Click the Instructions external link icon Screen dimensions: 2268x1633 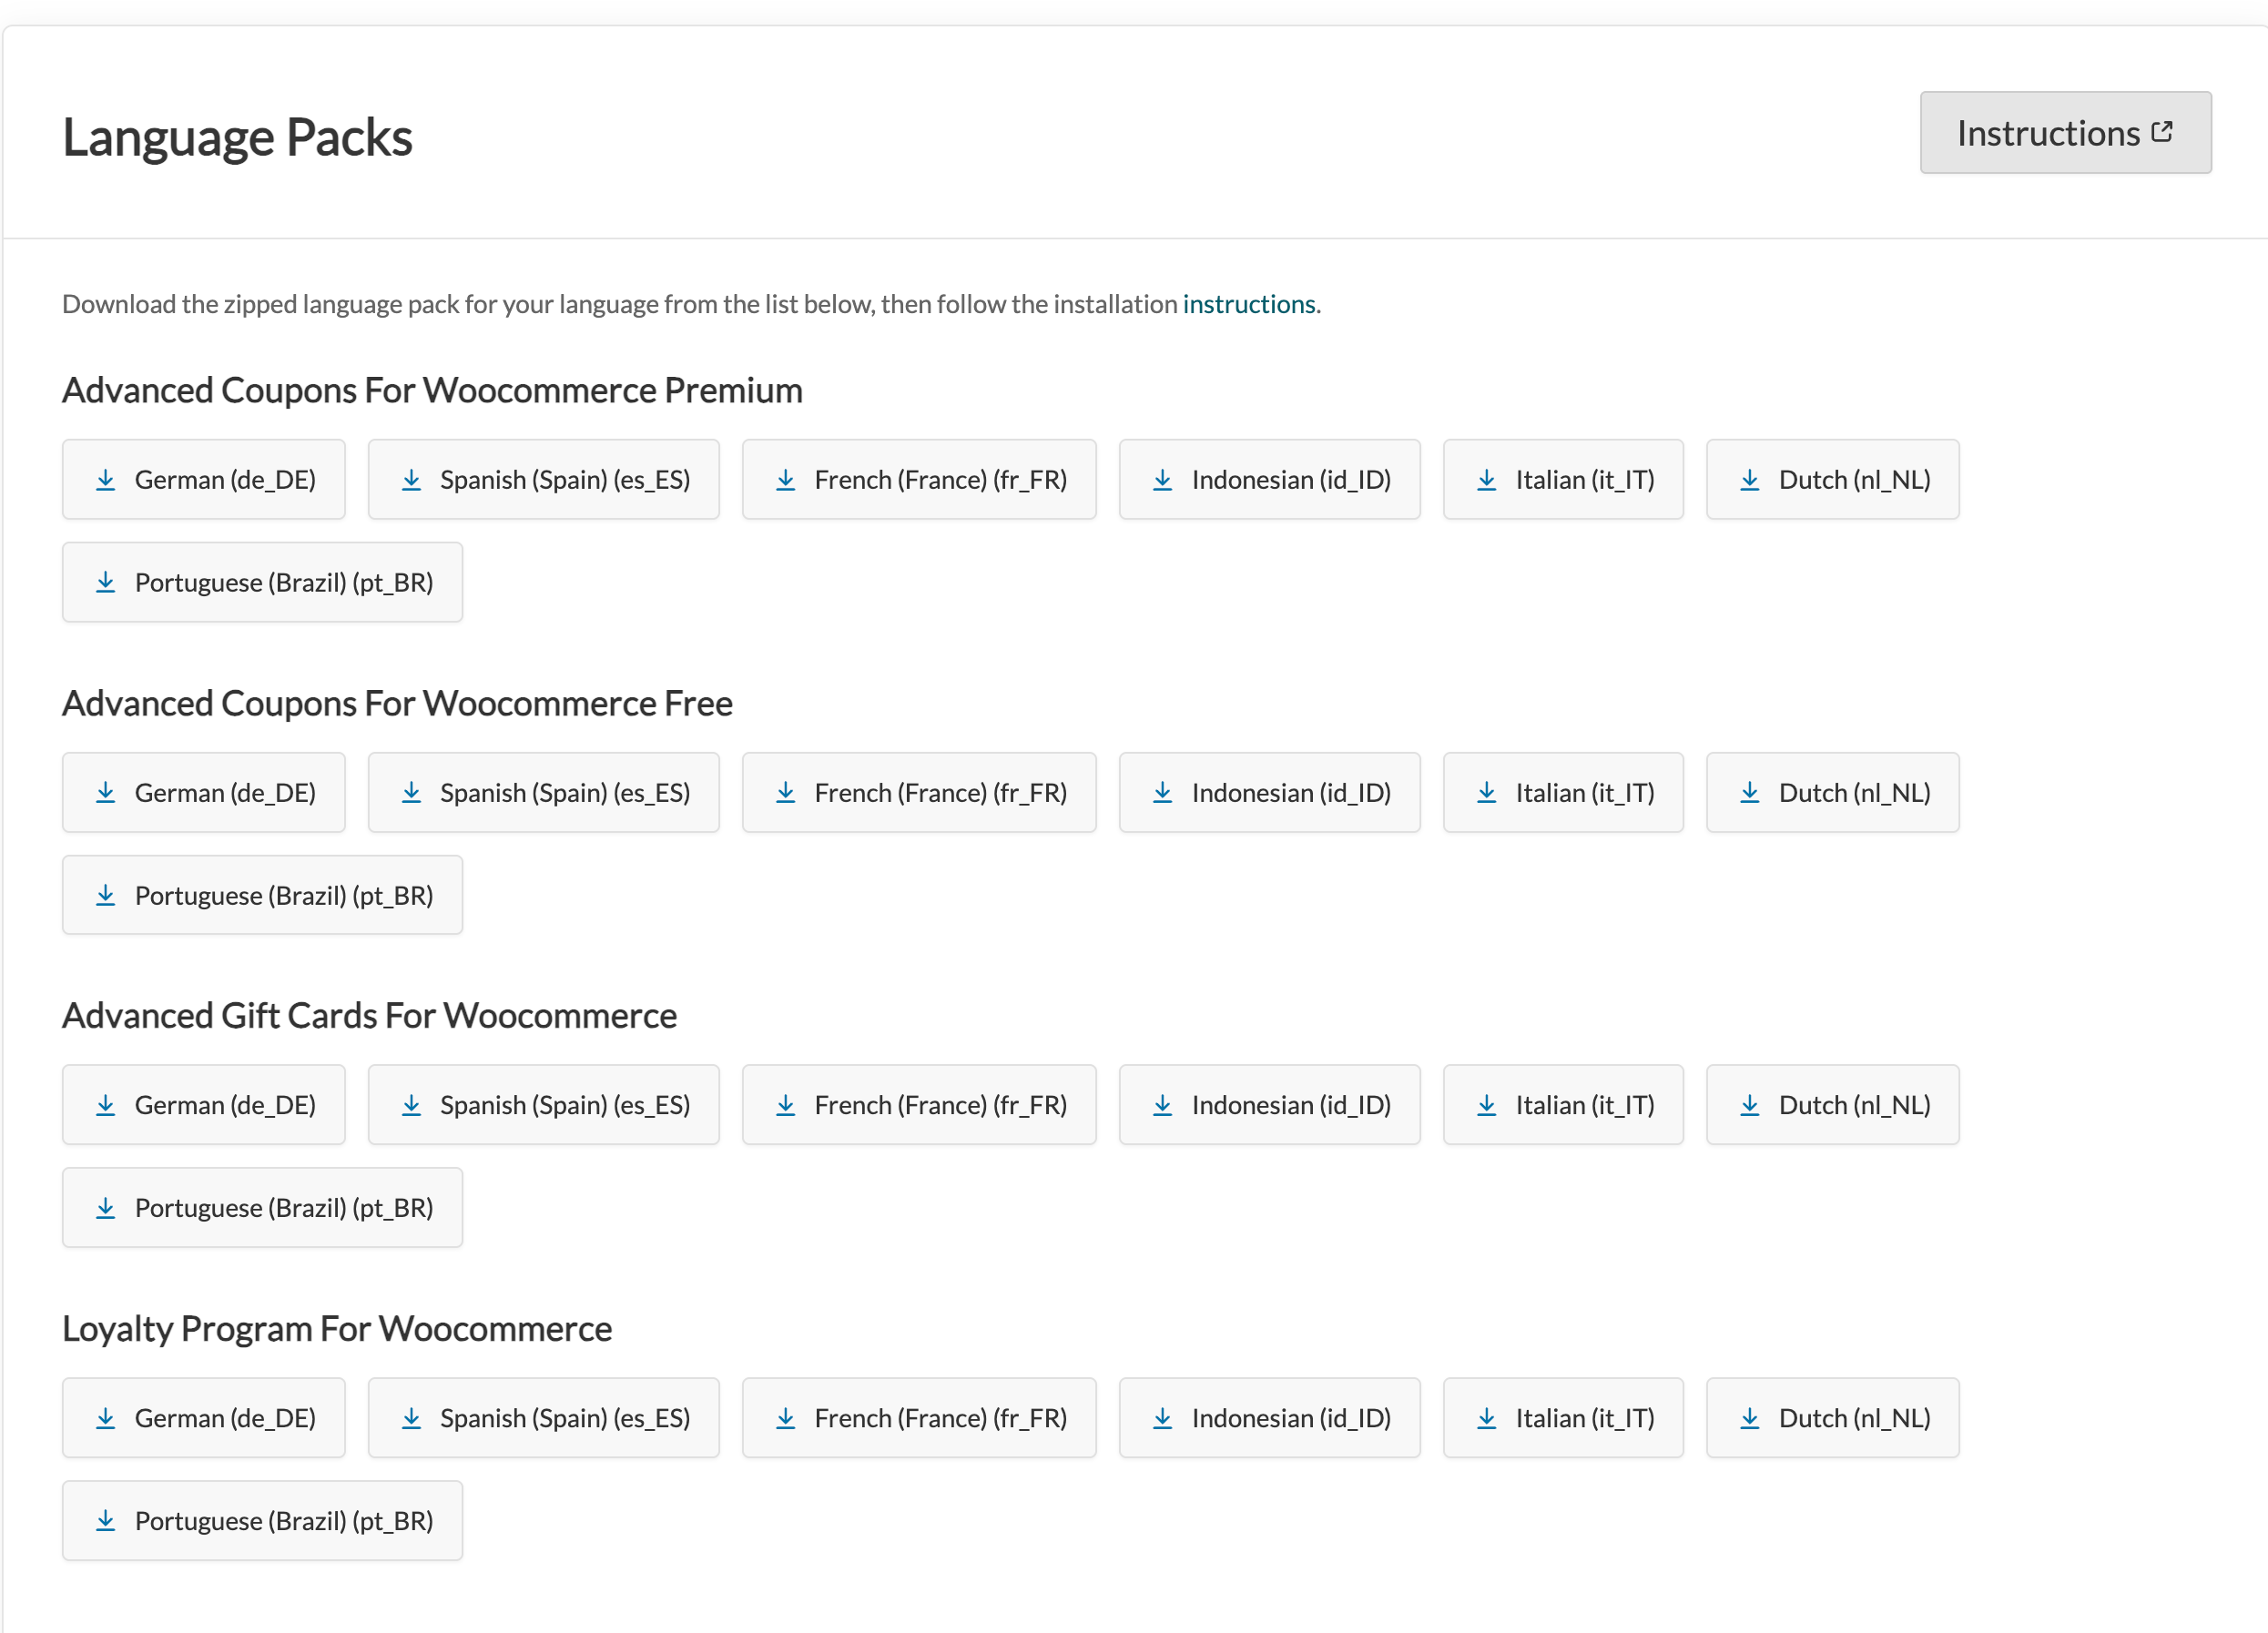pyautogui.click(x=2162, y=132)
